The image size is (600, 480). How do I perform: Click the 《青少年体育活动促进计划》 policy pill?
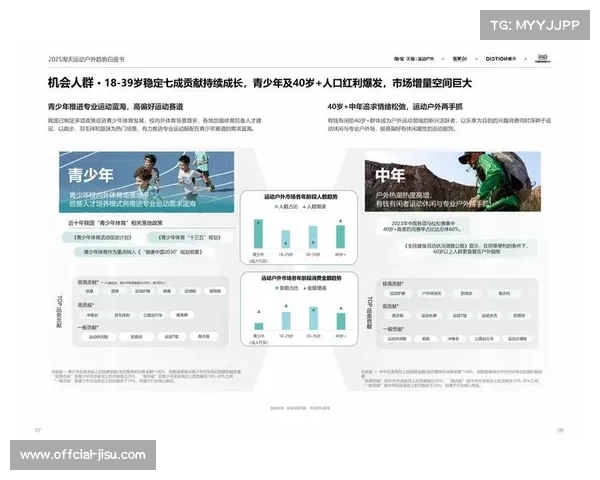point(102,238)
